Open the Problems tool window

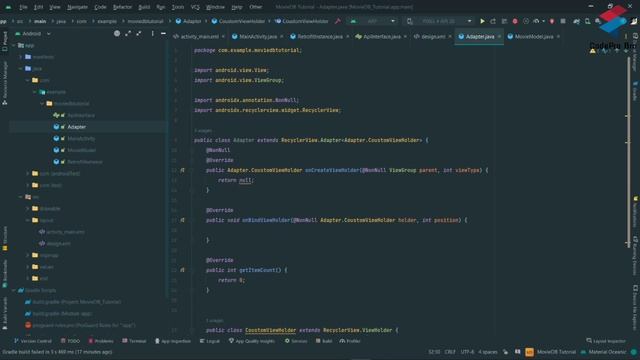pyautogui.click(x=101, y=341)
